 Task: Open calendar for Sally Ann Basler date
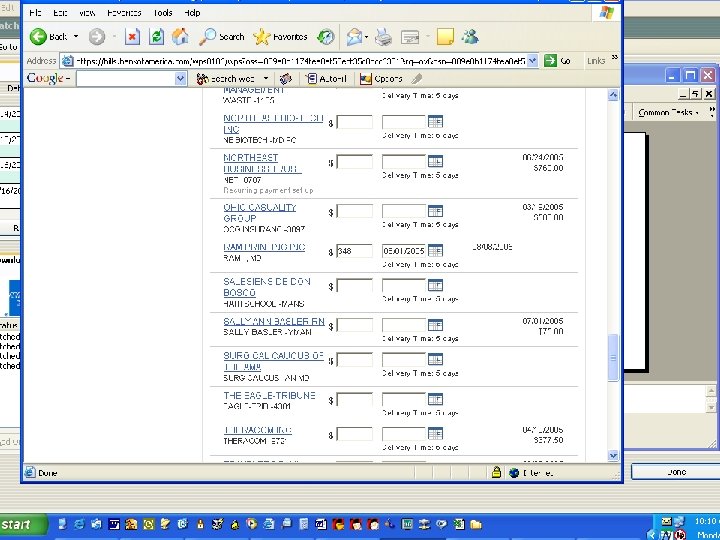coord(435,325)
